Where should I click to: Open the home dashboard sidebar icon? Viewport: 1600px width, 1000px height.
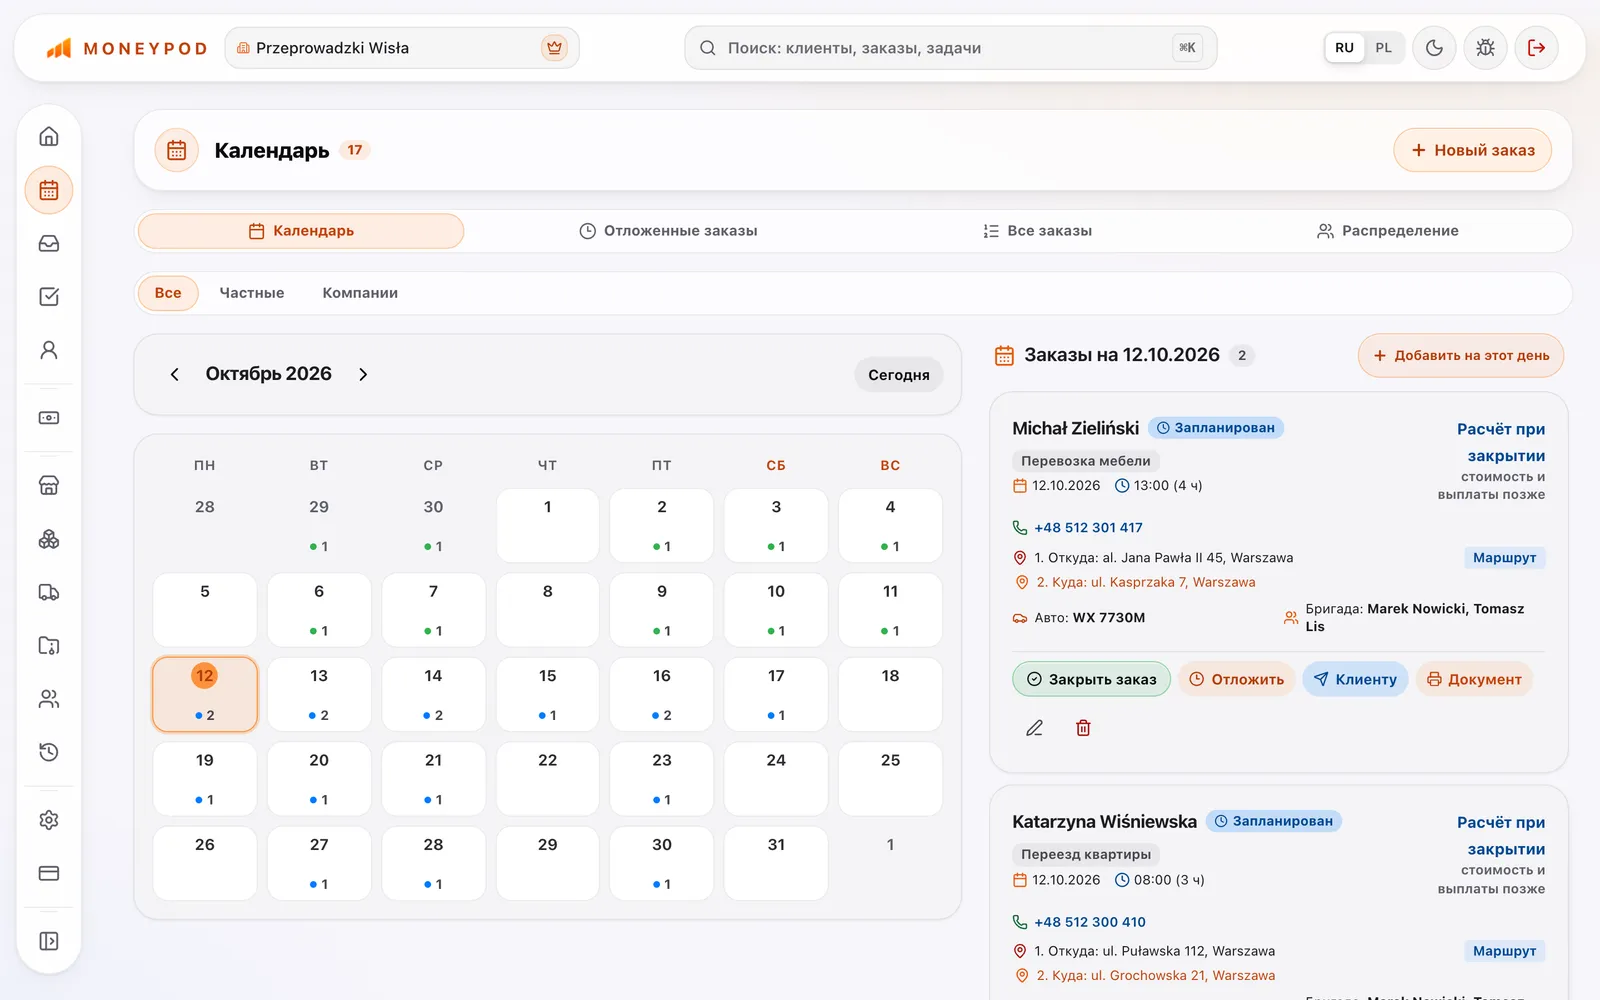49,137
